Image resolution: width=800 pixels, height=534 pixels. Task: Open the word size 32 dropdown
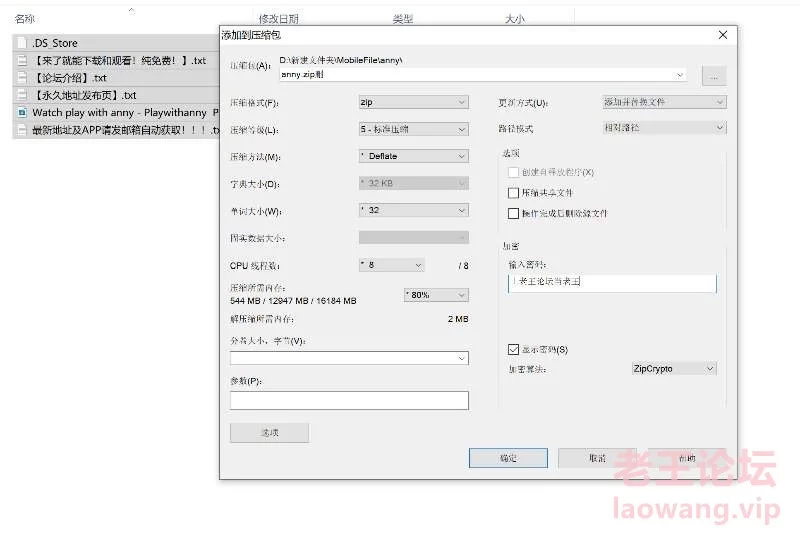[x=413, y=210]
